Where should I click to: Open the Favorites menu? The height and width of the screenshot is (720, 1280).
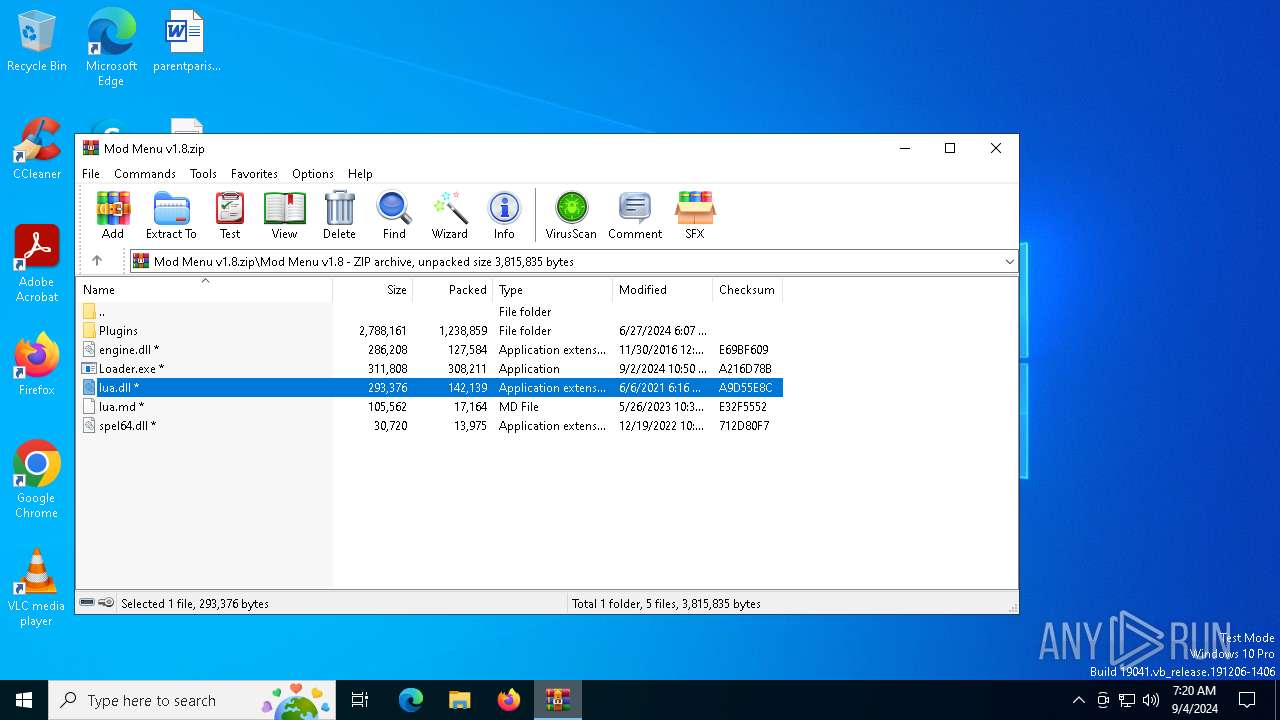[254, 174]
